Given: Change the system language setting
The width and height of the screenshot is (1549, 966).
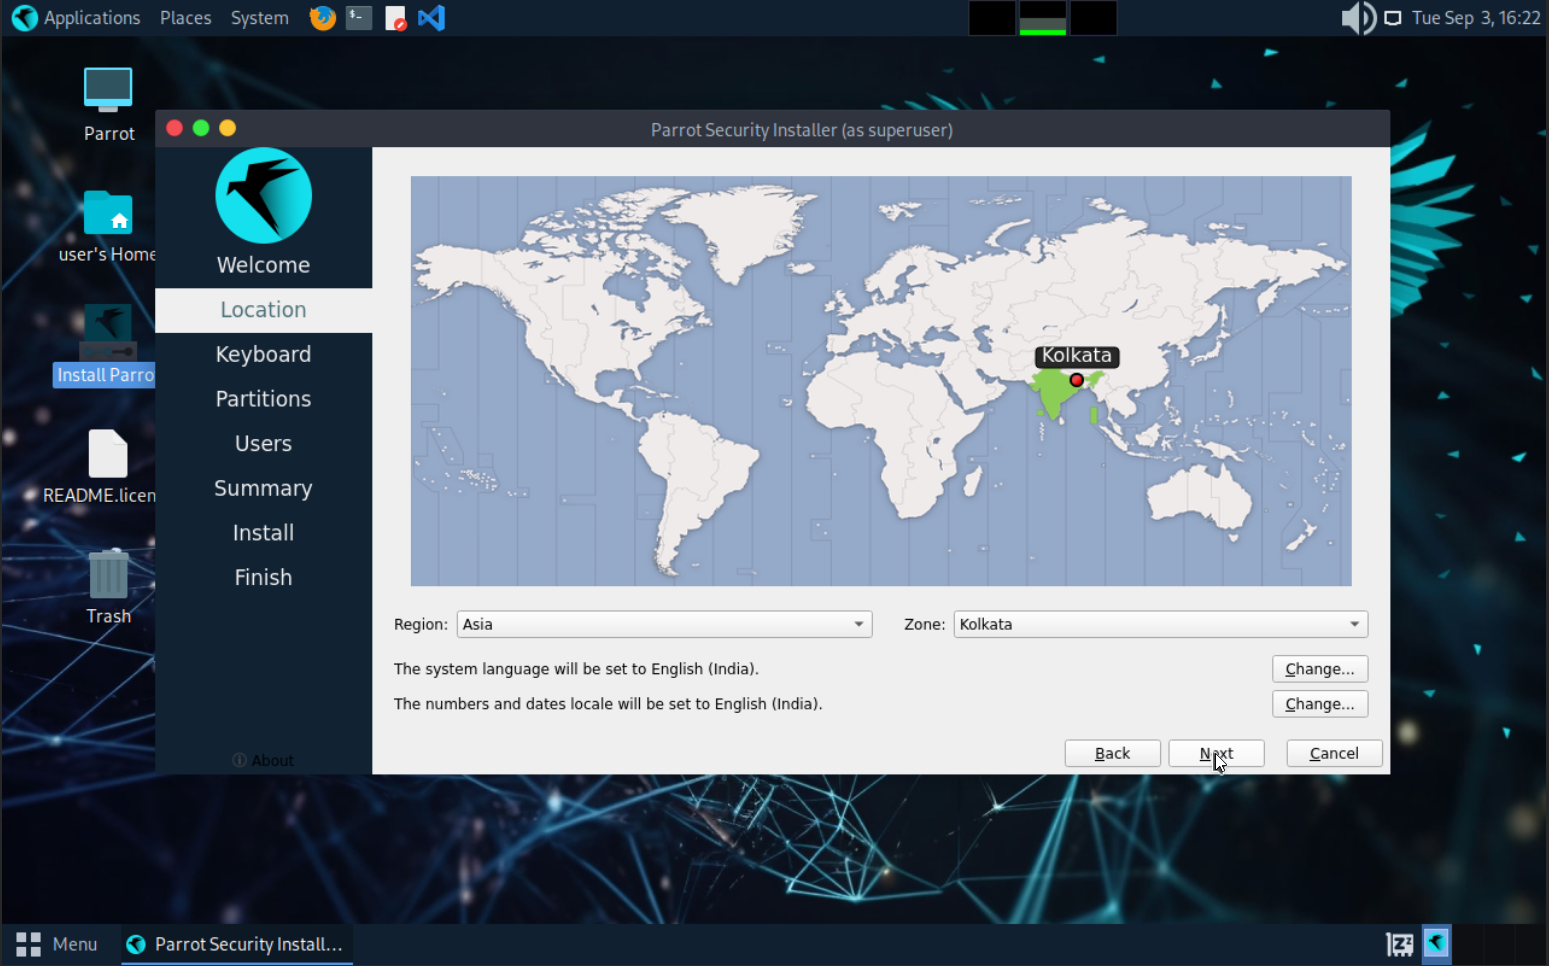Looking at the screenshot, I should tap(1319, 669).
